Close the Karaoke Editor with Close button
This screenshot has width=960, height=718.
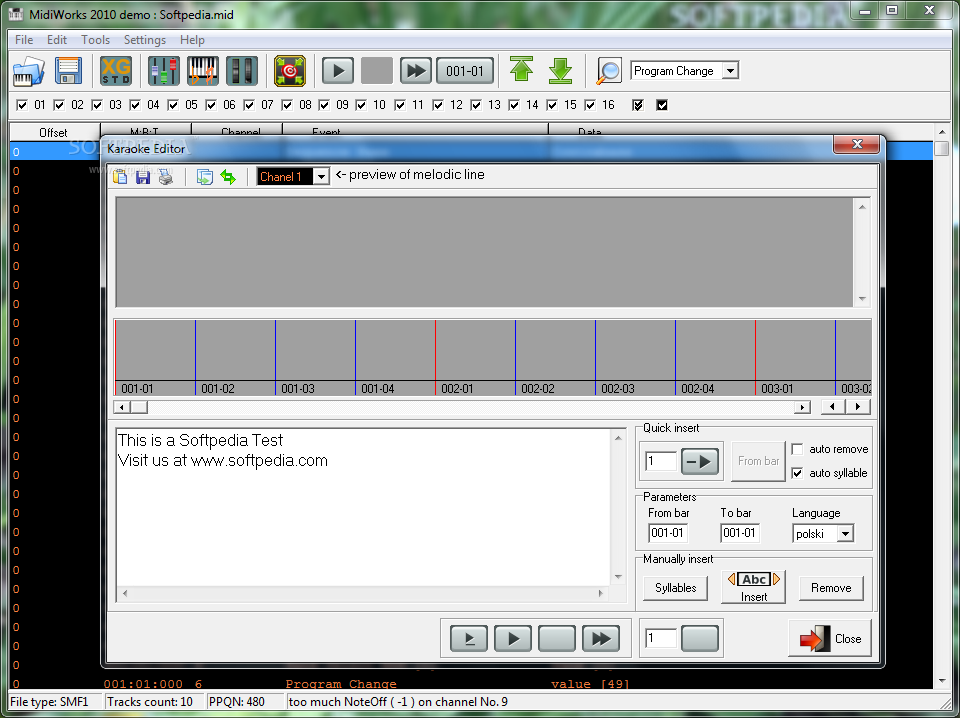coord(830,639)
